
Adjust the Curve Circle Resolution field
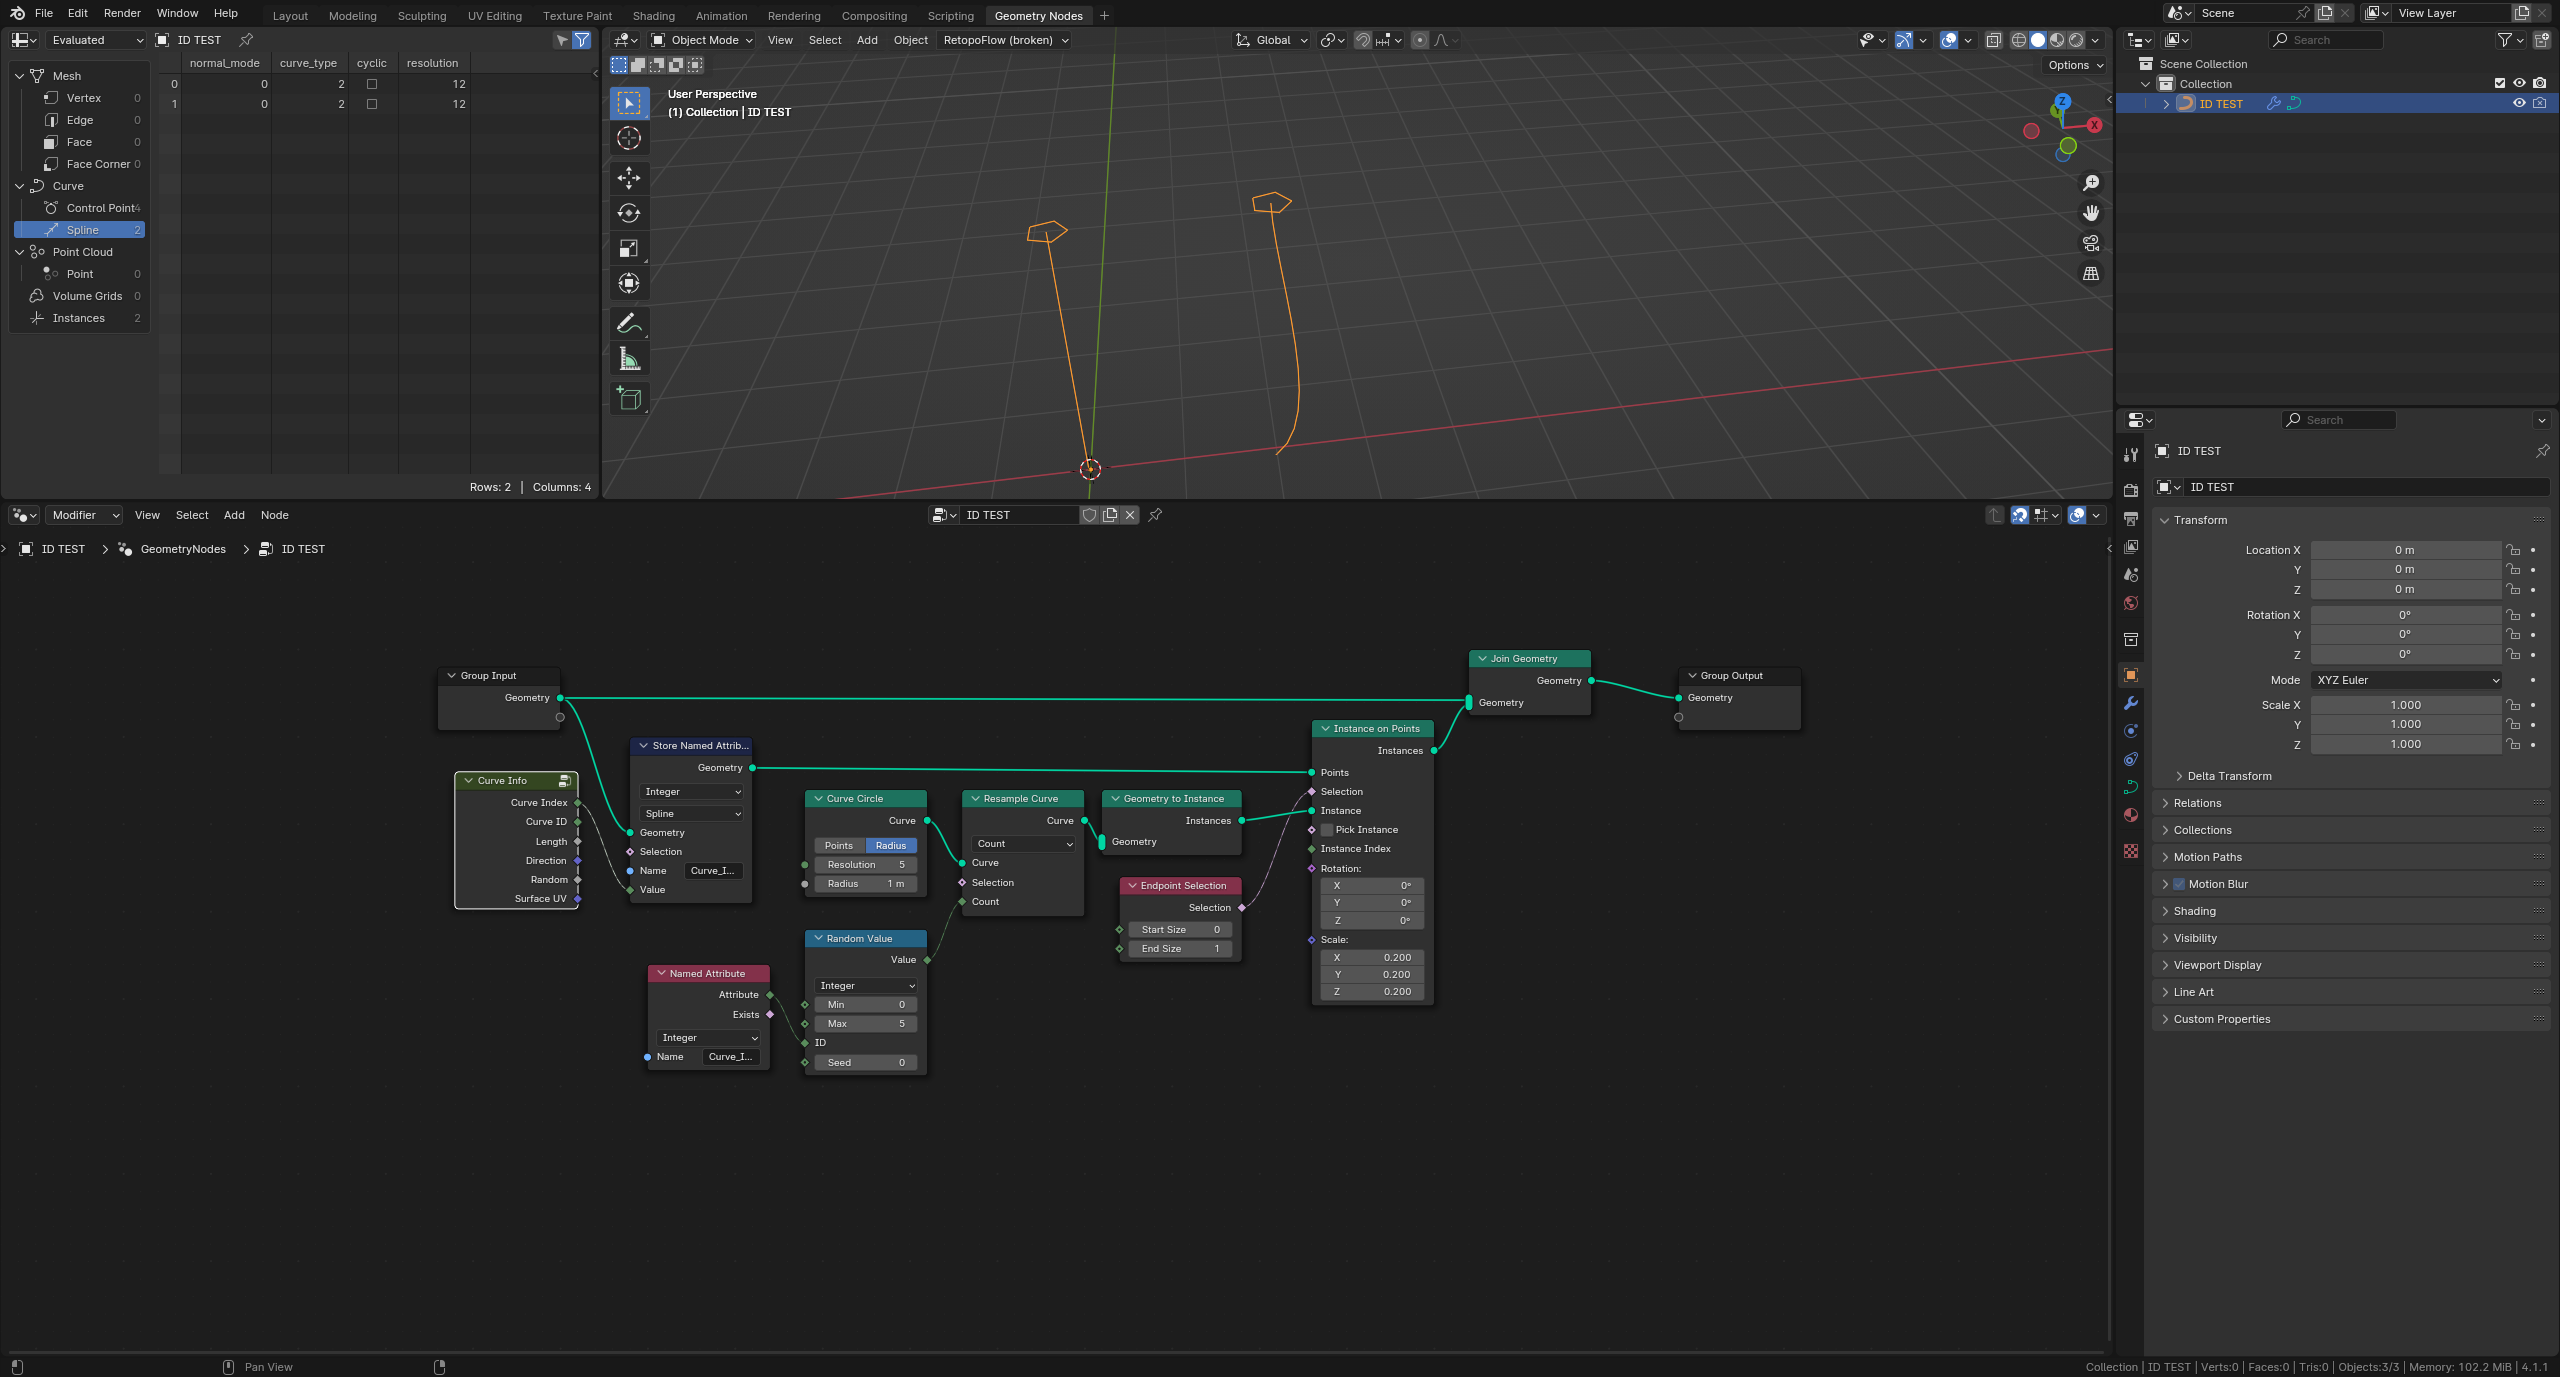coord(865,865)
